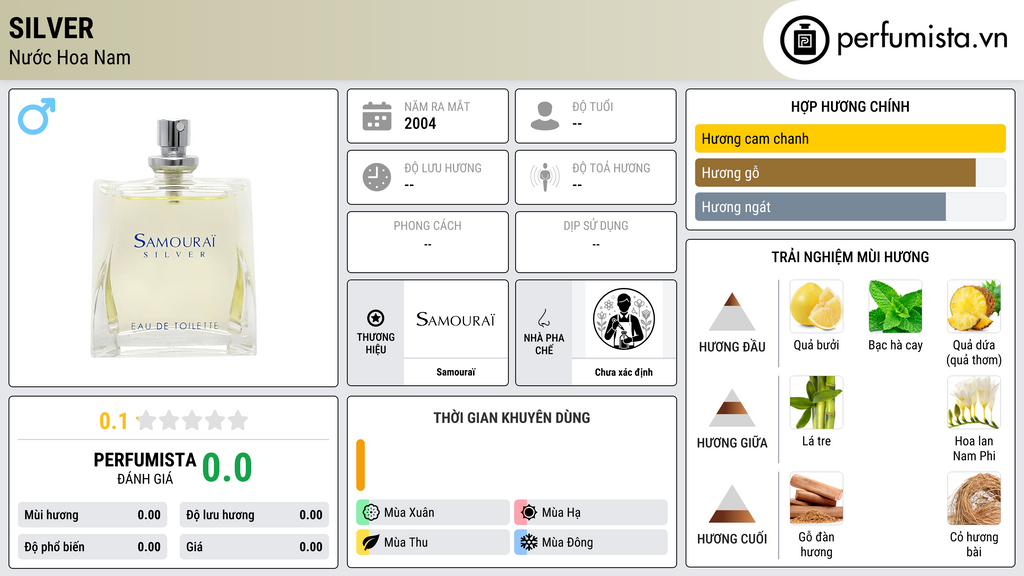
Task: Click the star badge Thương Hiệu icon
Action: click(376, 318)
